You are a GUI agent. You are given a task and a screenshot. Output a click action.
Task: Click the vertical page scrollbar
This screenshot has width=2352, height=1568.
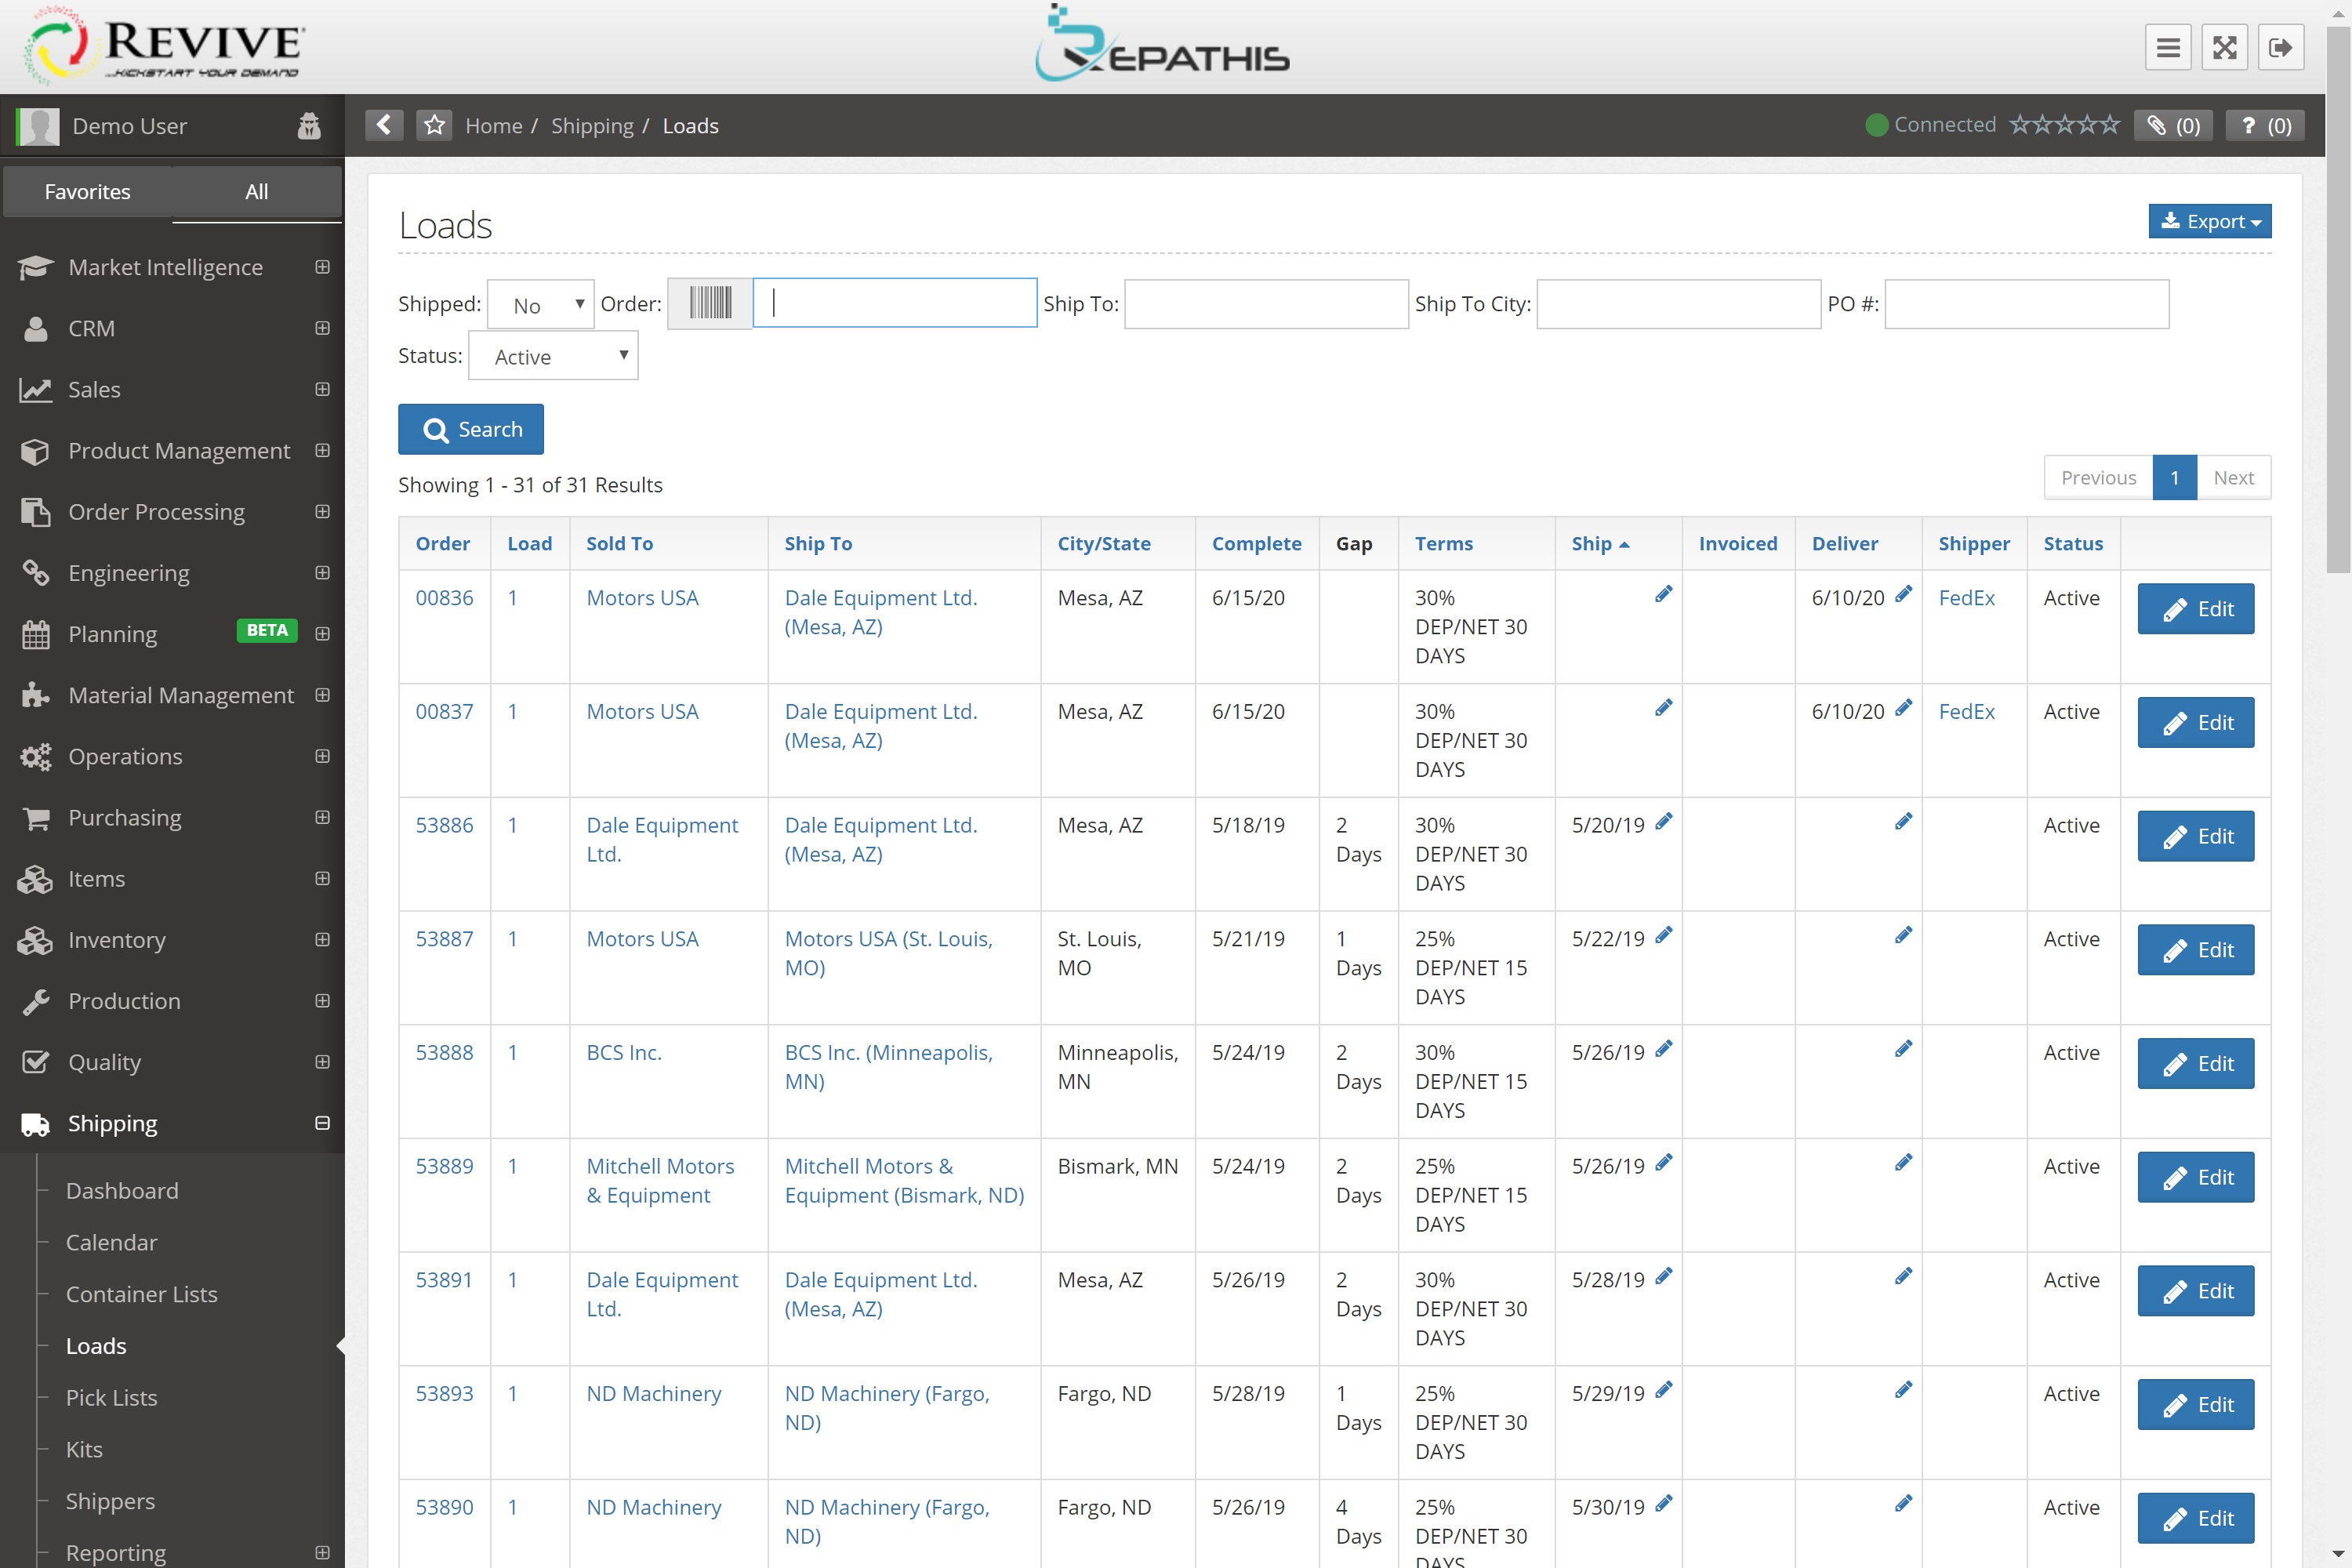(x=2338, y=300)
